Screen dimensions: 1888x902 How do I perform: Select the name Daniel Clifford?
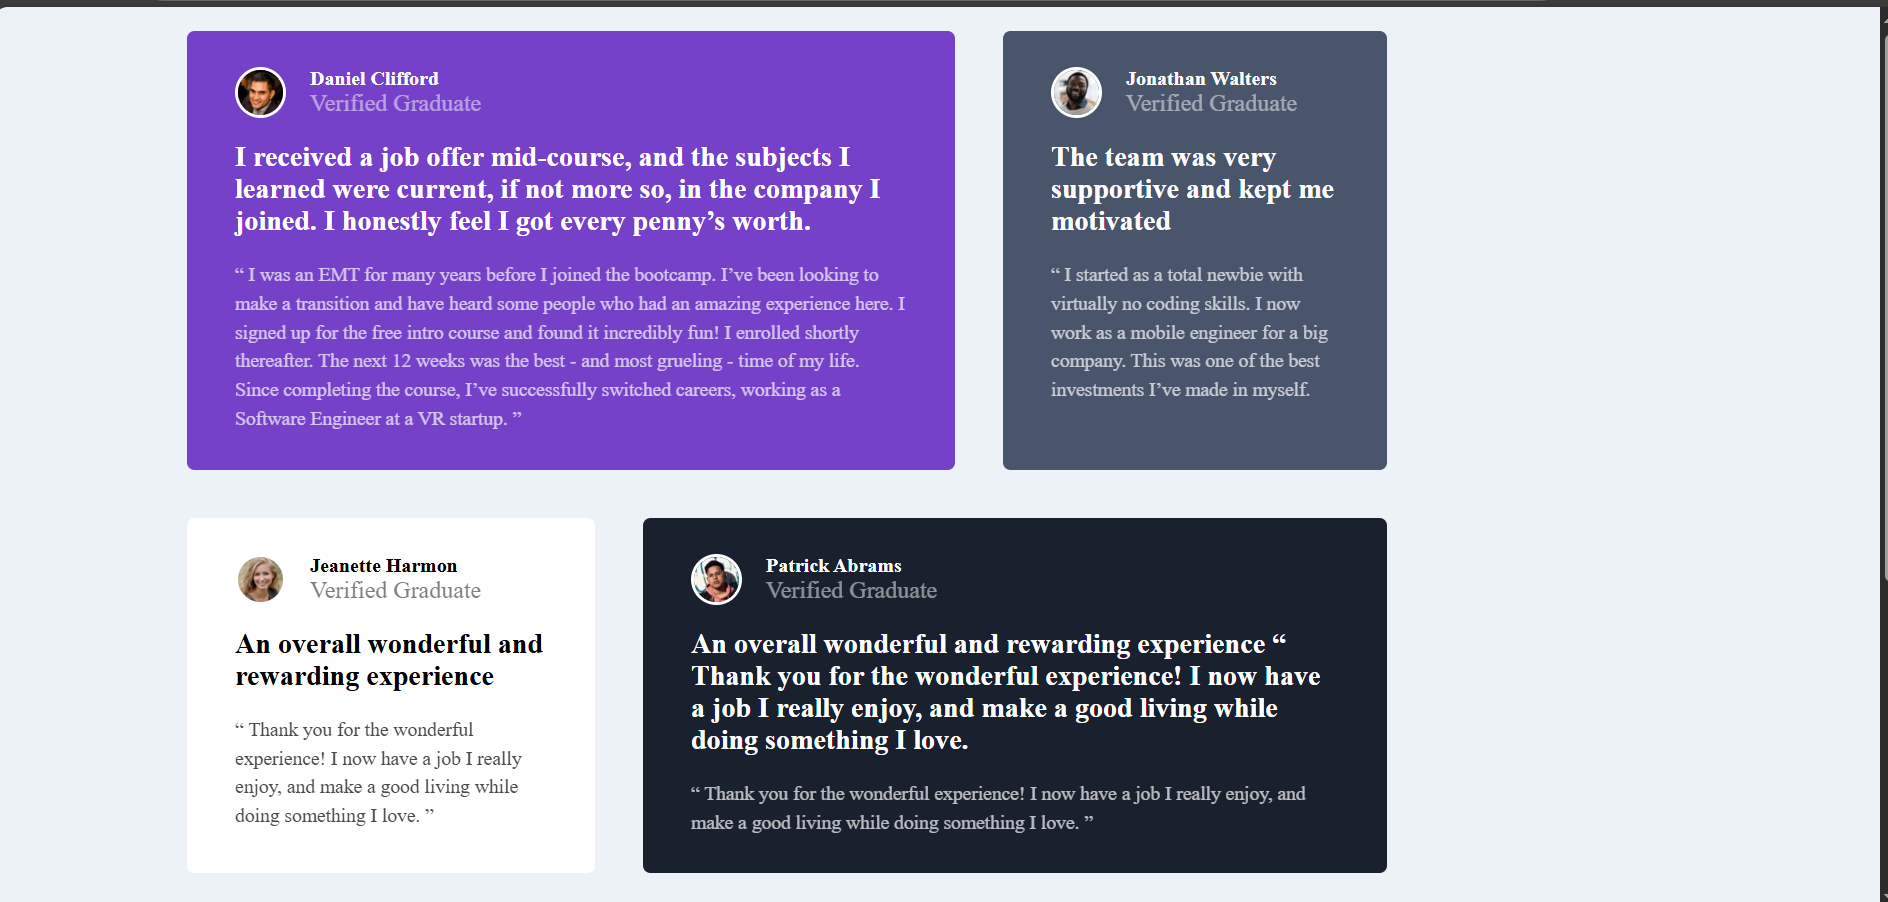pos(374,79)
